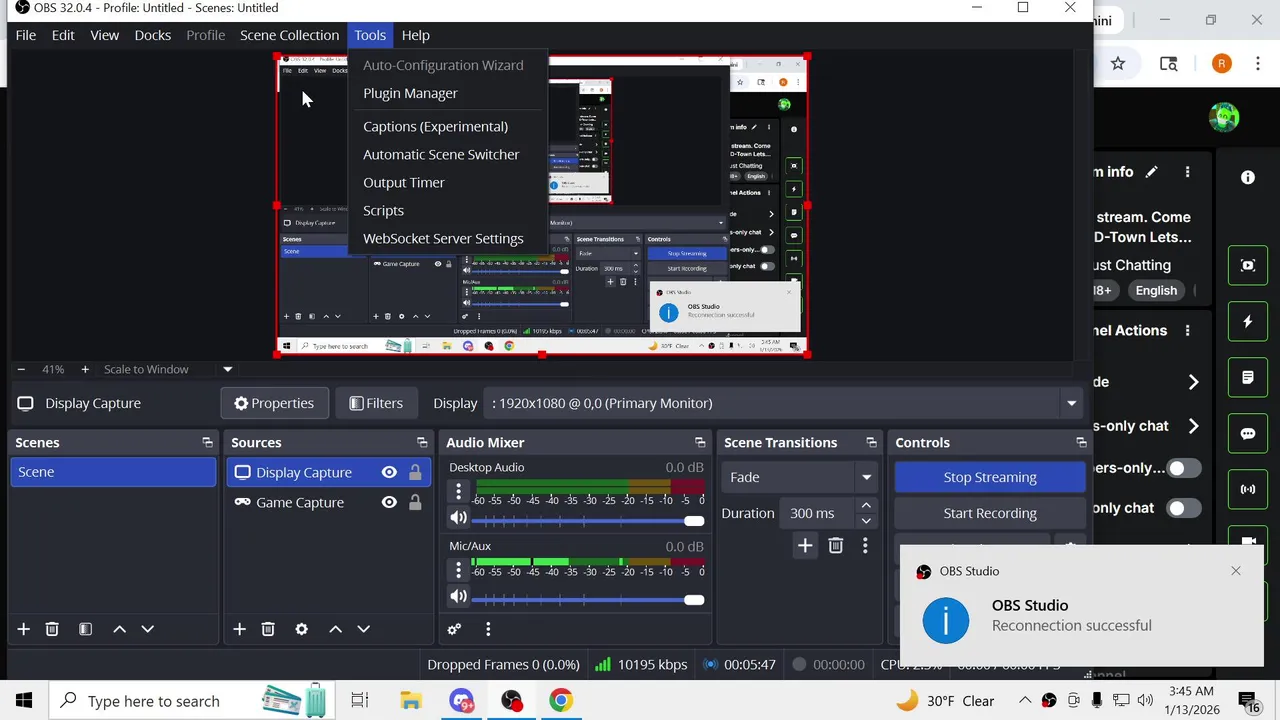Toggle the 'only chat' switch in browser
The height and width of the screenshot is (720, 1280).
(1183, 508)
